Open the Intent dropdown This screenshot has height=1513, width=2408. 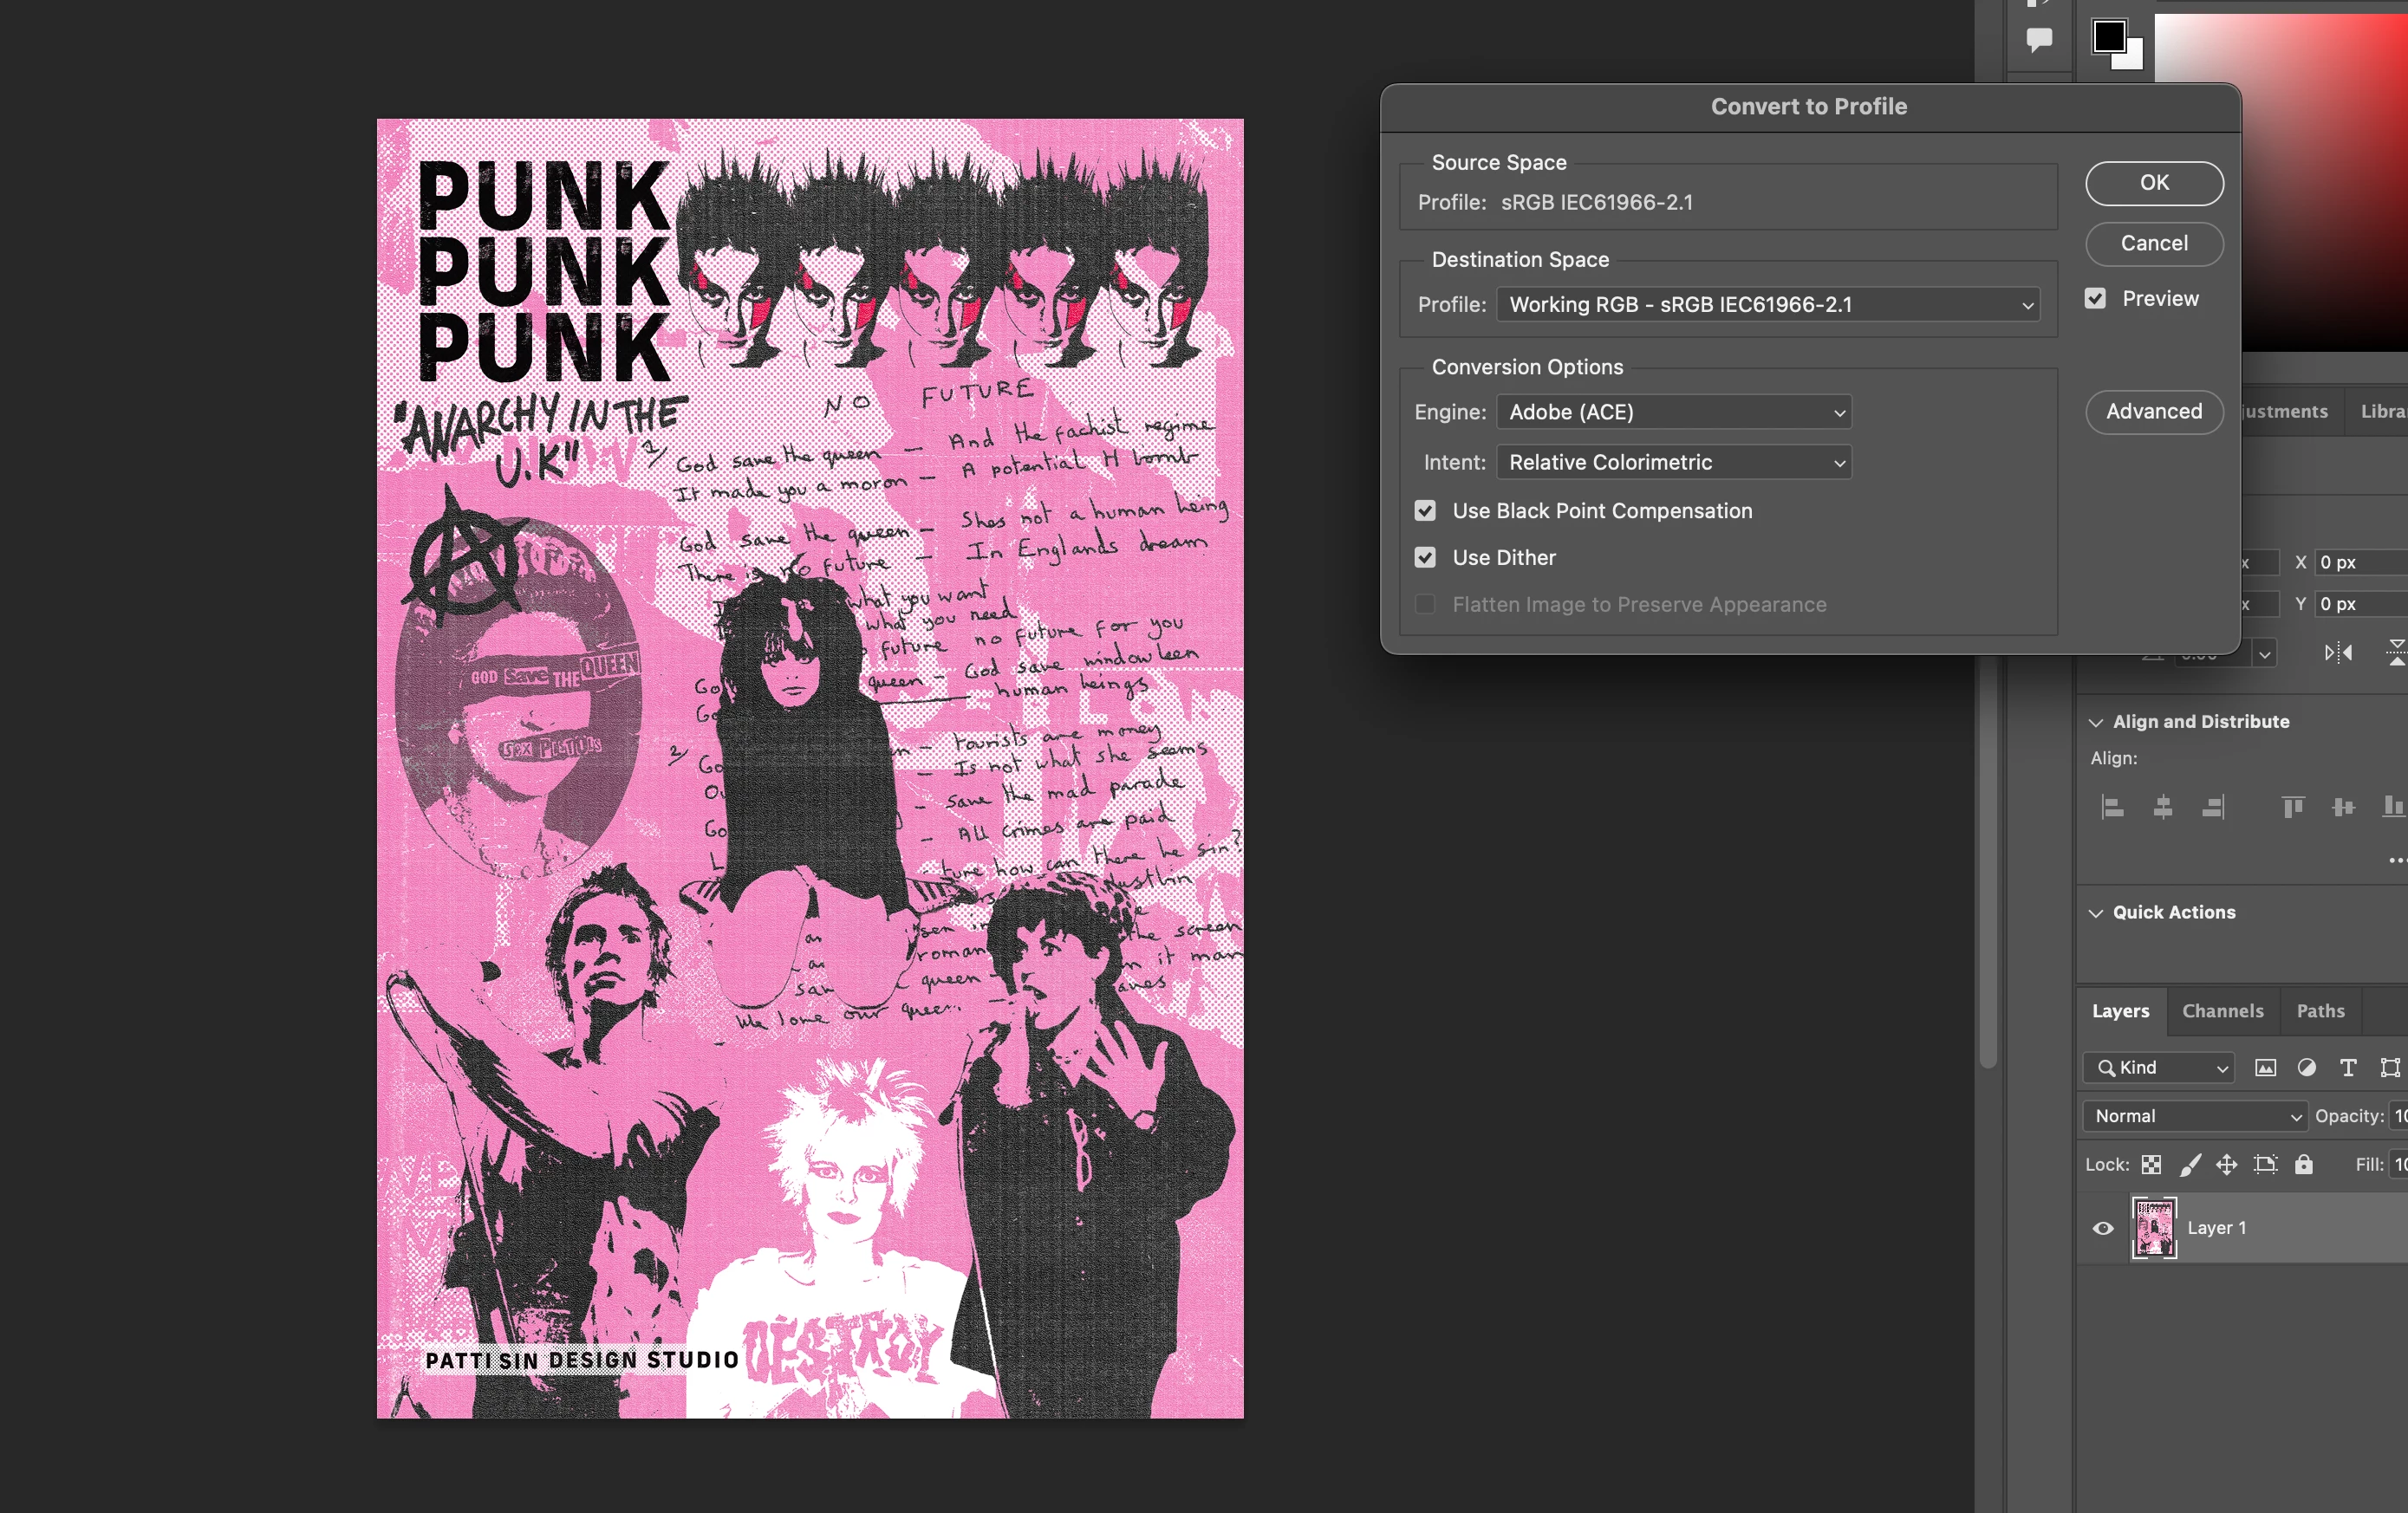tap(1673, 463)
